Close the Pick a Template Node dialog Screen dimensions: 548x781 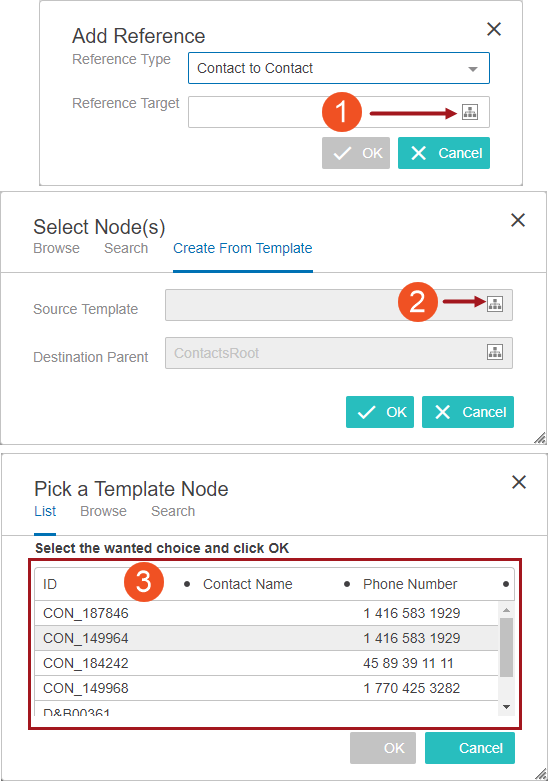(519, 482)
